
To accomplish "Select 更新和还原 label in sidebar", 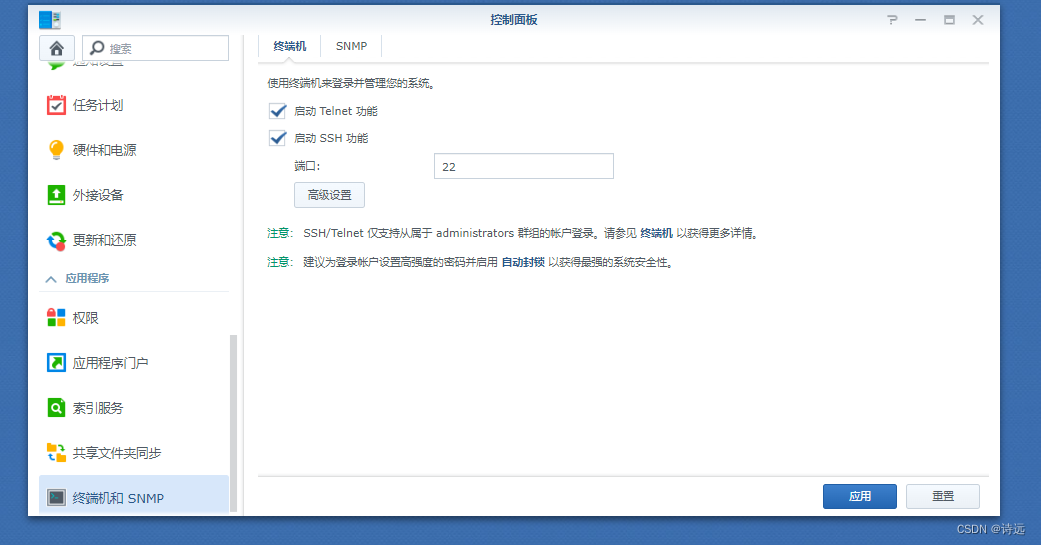I will [x=104, y=240].
